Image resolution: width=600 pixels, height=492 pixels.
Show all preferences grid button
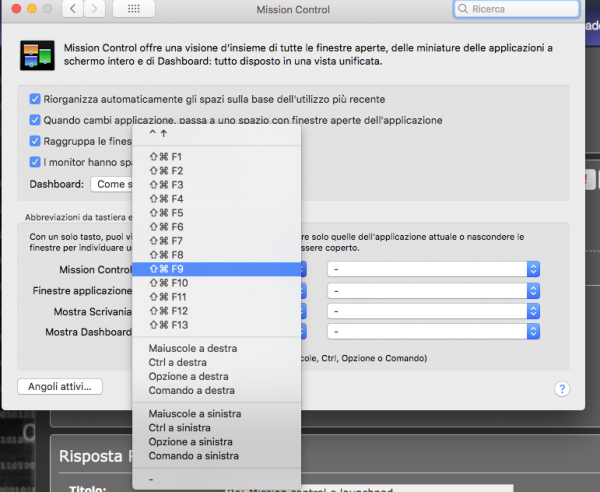pyautogui.click(x=134, y=9)
